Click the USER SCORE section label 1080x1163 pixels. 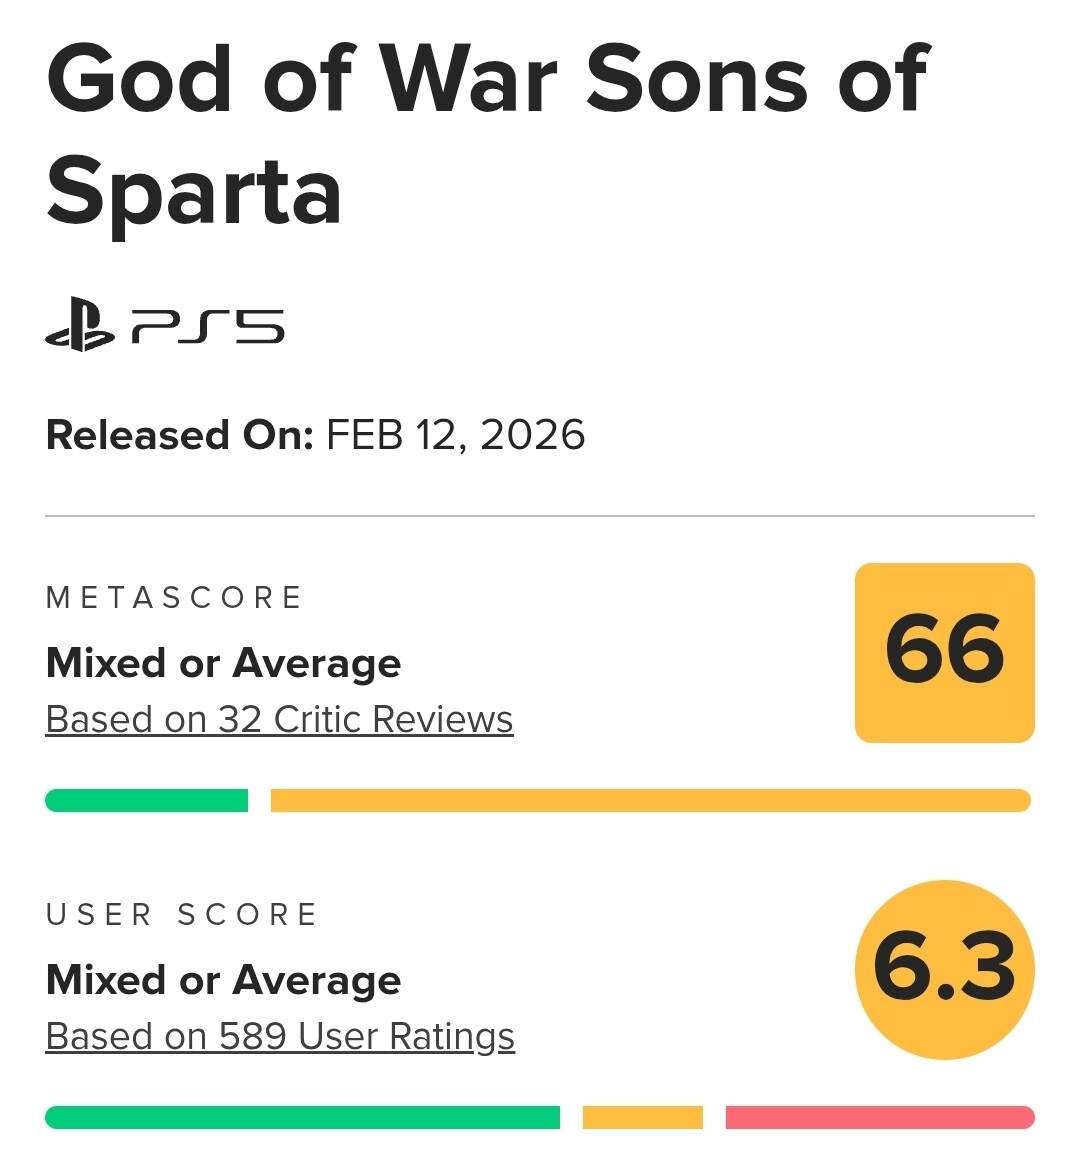click(182, 915)
